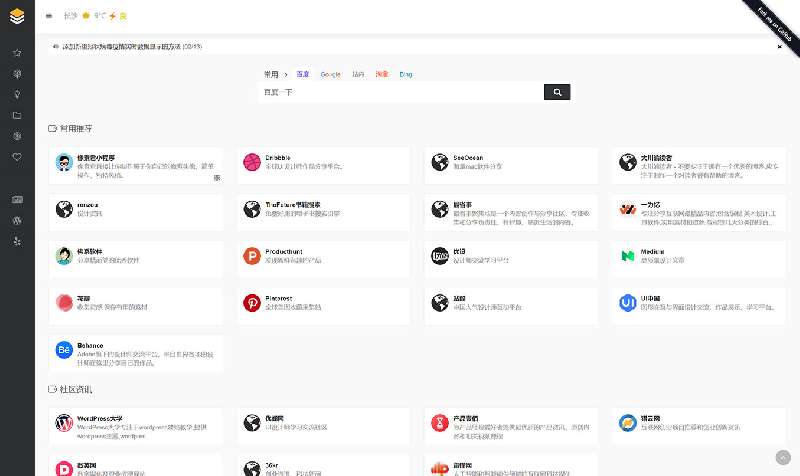800x476 pixels.
Task: Open the 一为忆 orange-black logo icon
Action: 628,209
